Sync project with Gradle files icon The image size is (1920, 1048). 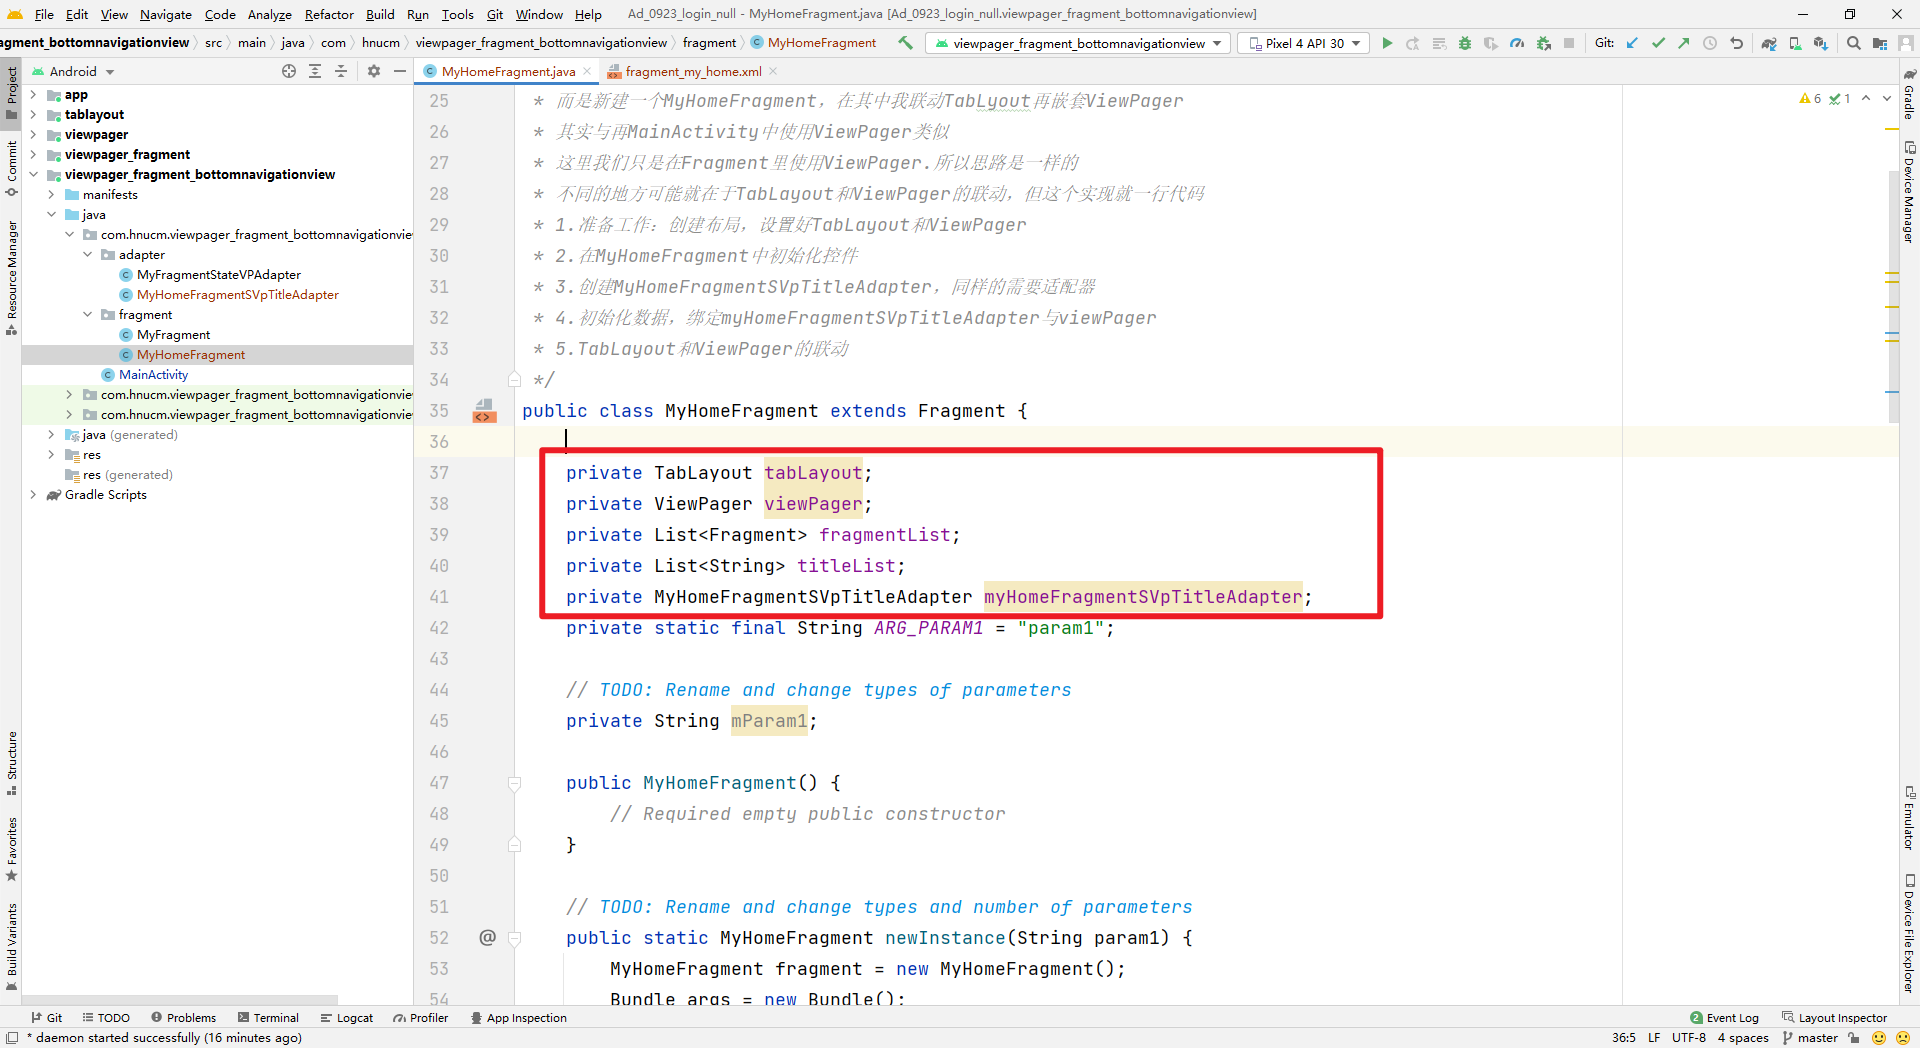tap(1769, 43)
